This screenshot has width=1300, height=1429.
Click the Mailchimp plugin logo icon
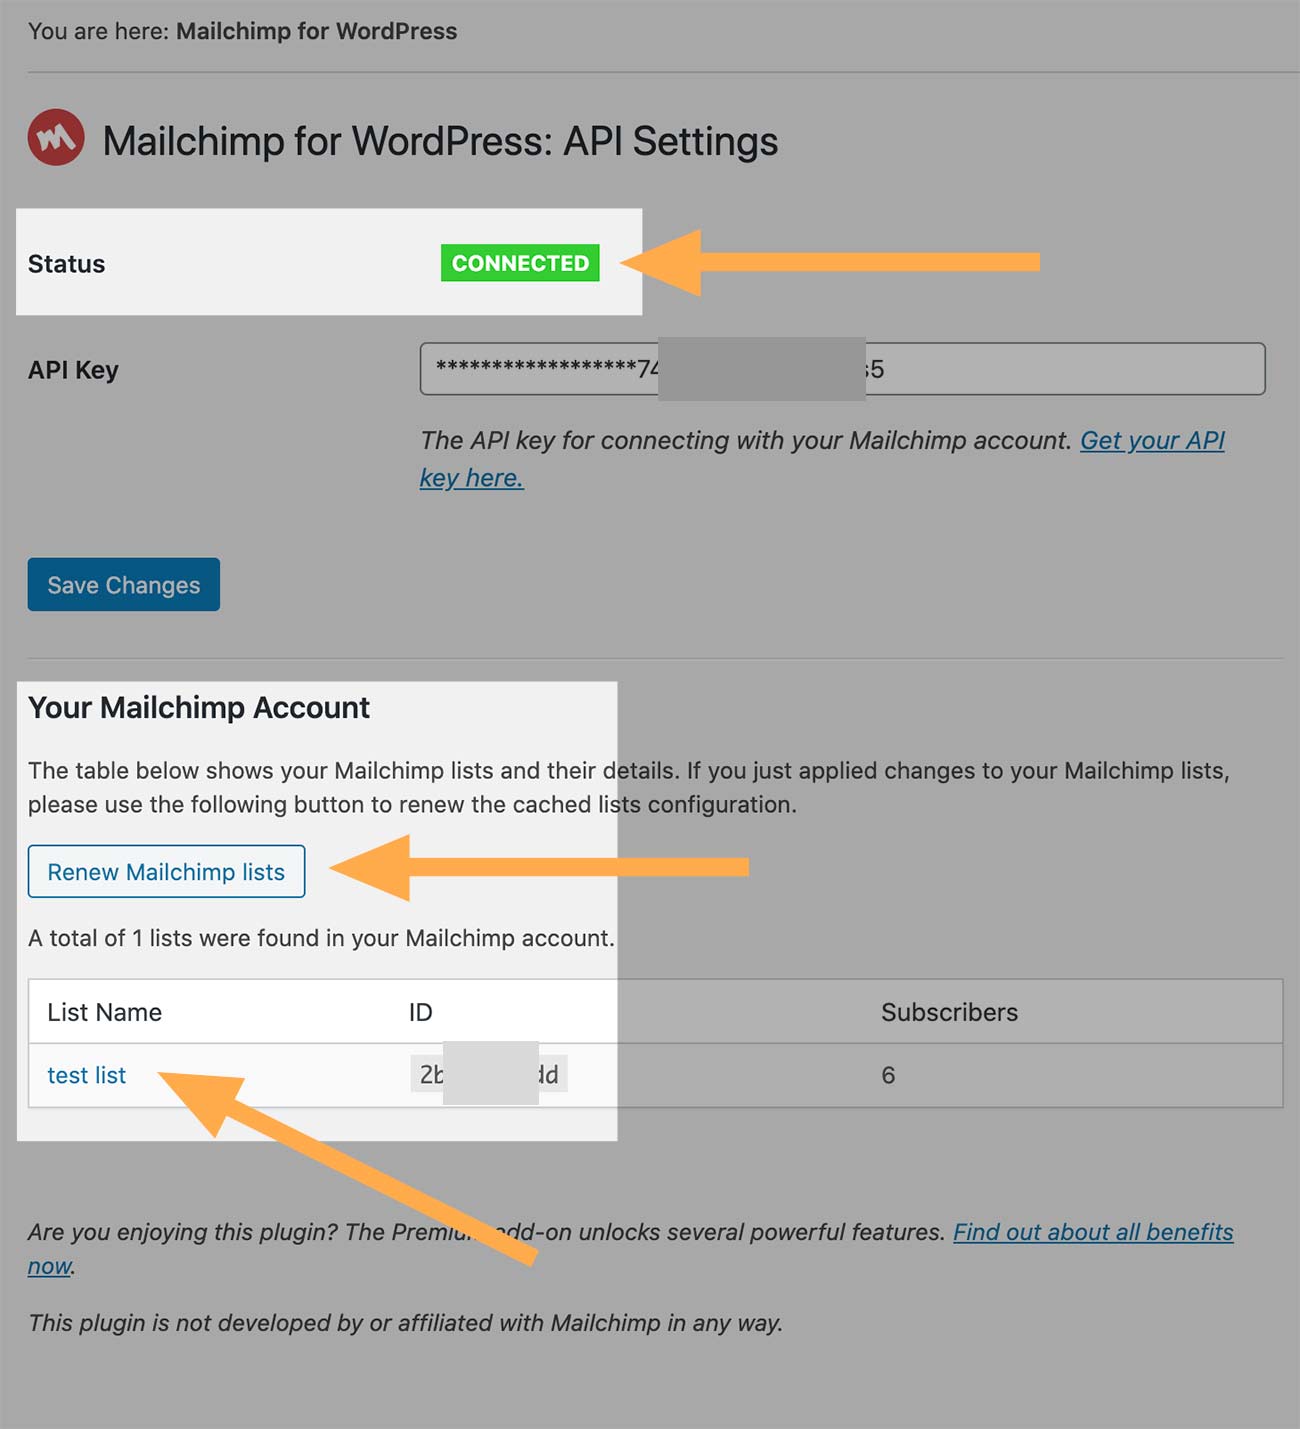pos(54,141)
